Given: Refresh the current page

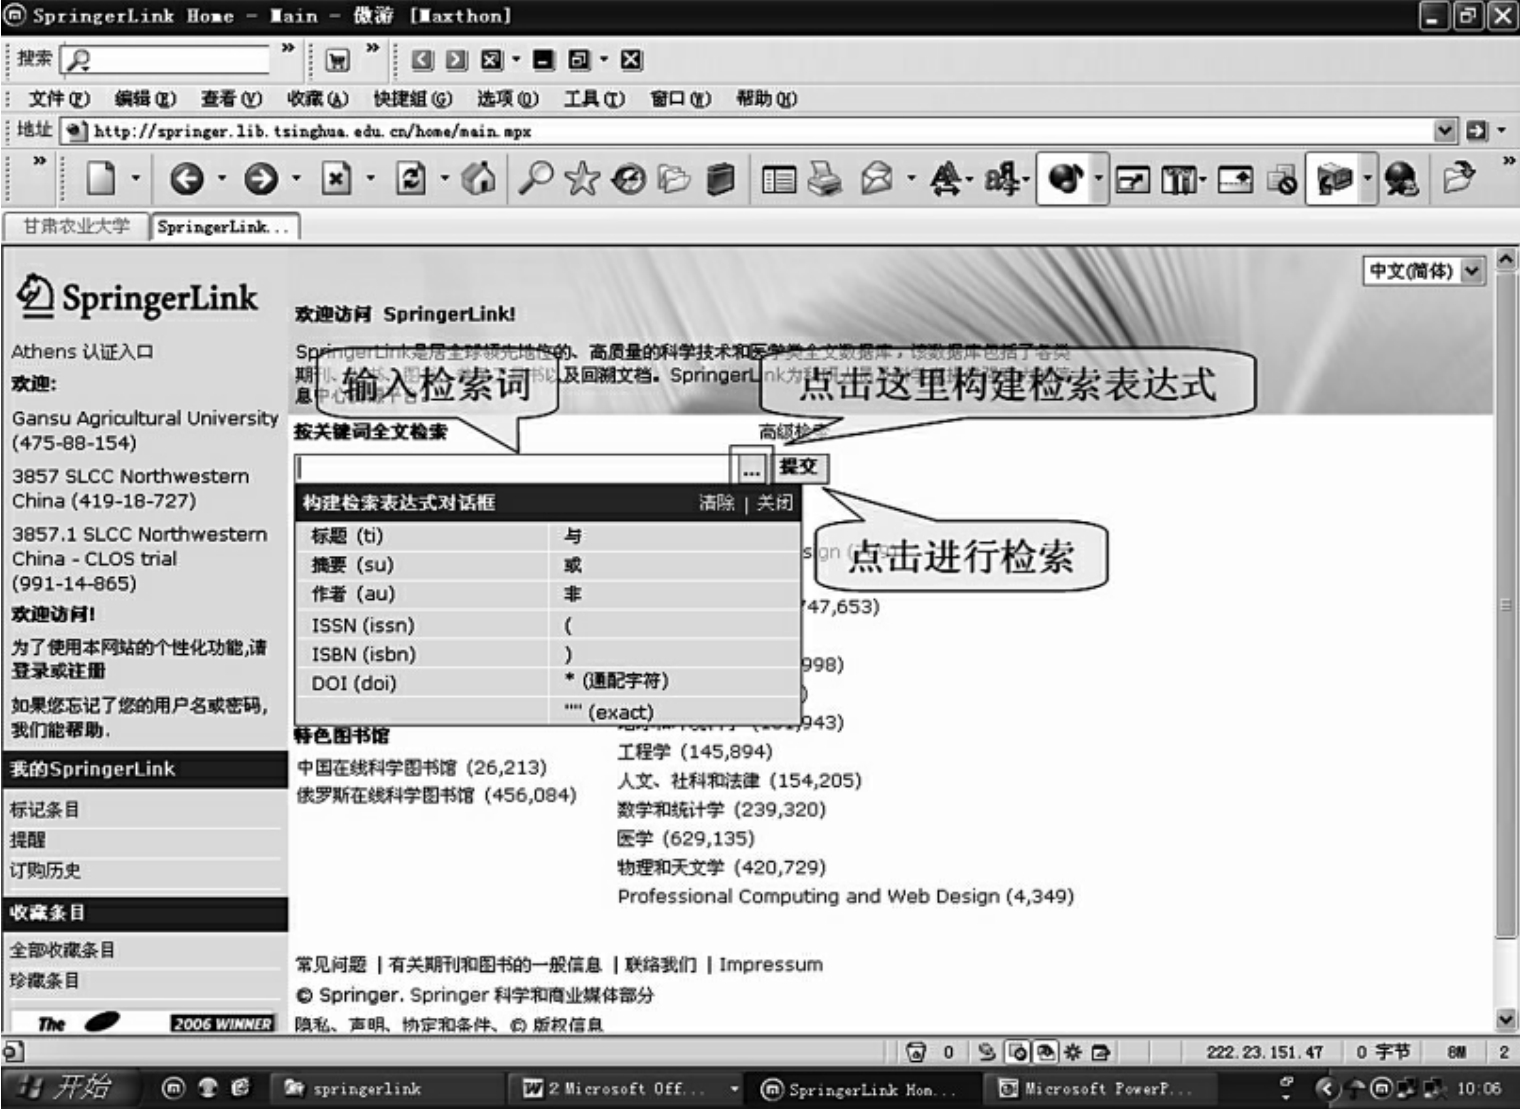Looking at the screenshot, I should click(x=411, y=179).
